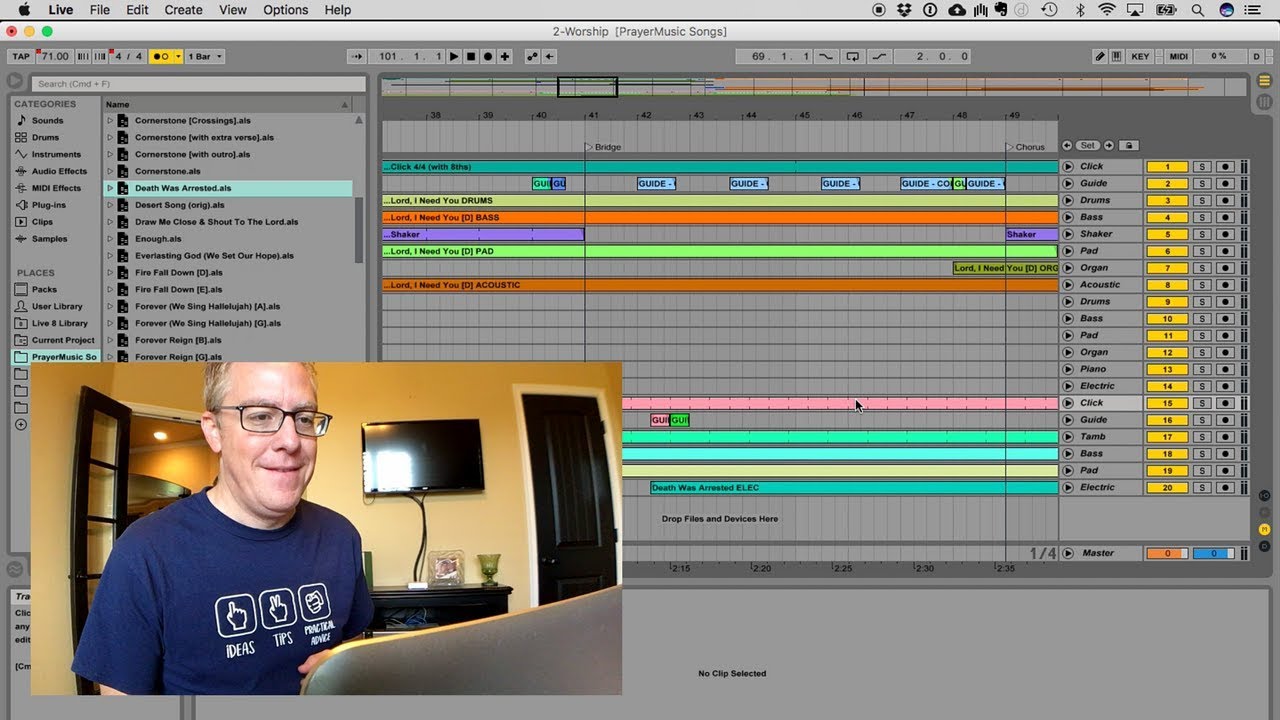Viewport: 1280px width, 720px height.
Task: Open the metronome settings dropdown arrow
Action: [178, 57]
